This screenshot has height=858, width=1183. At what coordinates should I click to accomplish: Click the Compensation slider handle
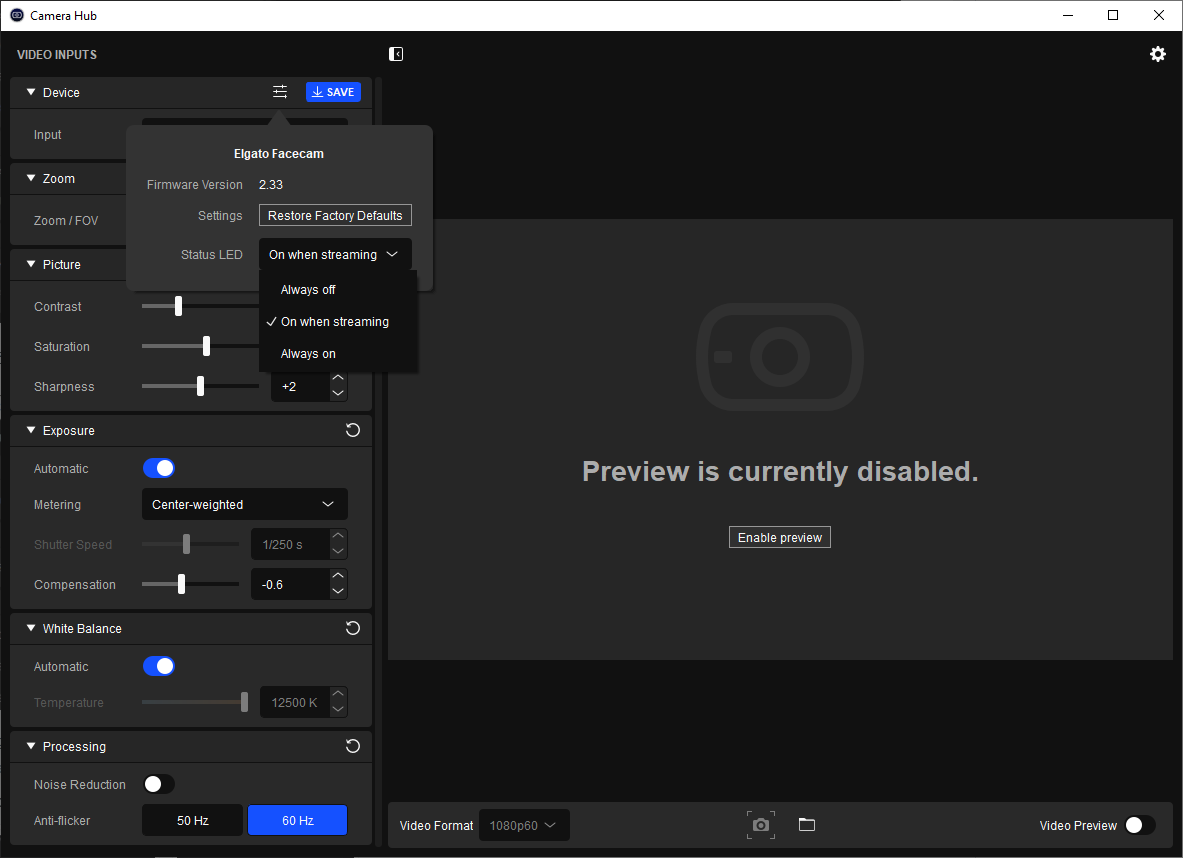[x=181, y=584]
